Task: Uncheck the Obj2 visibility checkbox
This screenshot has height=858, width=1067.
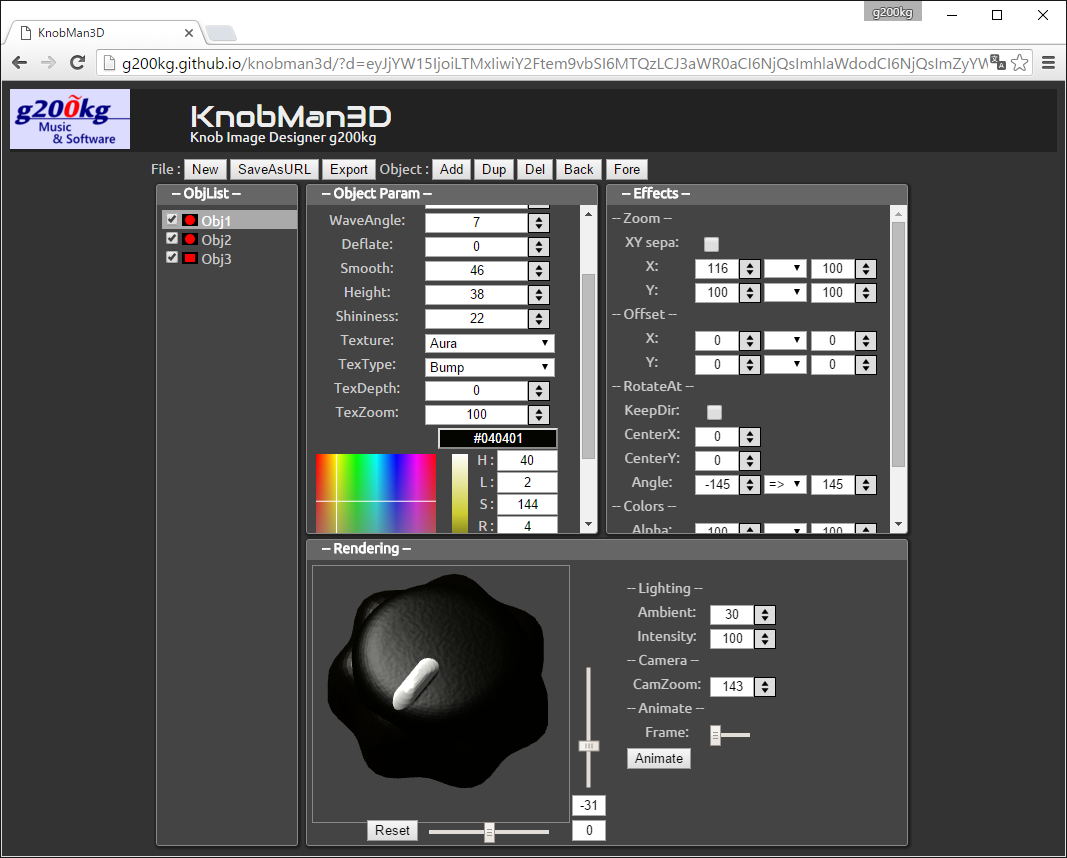Action: [172, 239]
